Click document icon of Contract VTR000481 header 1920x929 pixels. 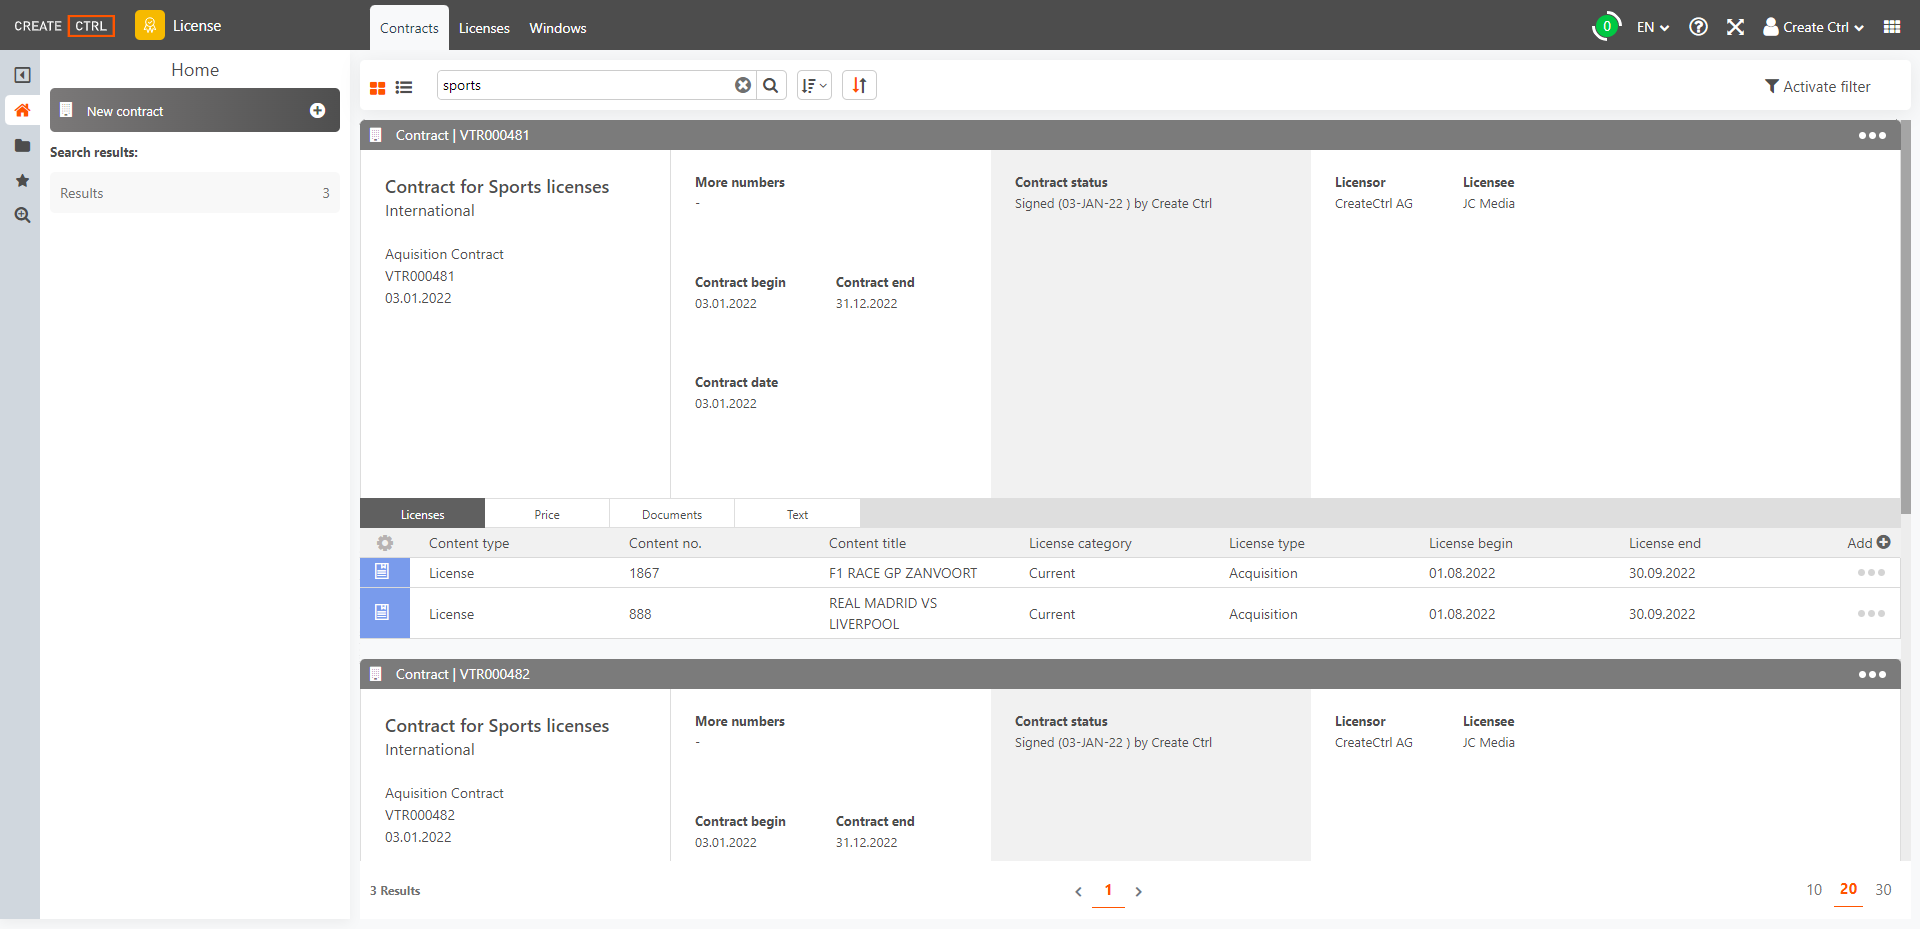(x=376, y=135)
